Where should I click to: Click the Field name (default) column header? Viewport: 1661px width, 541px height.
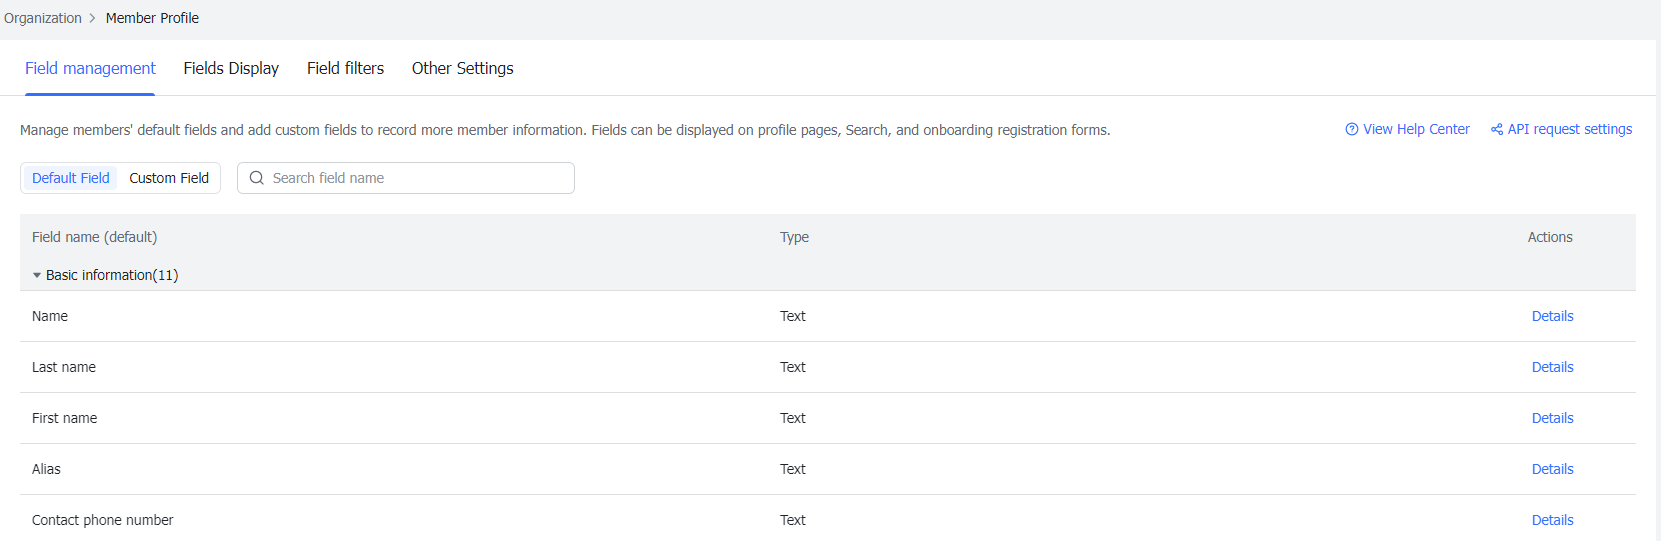94,237
